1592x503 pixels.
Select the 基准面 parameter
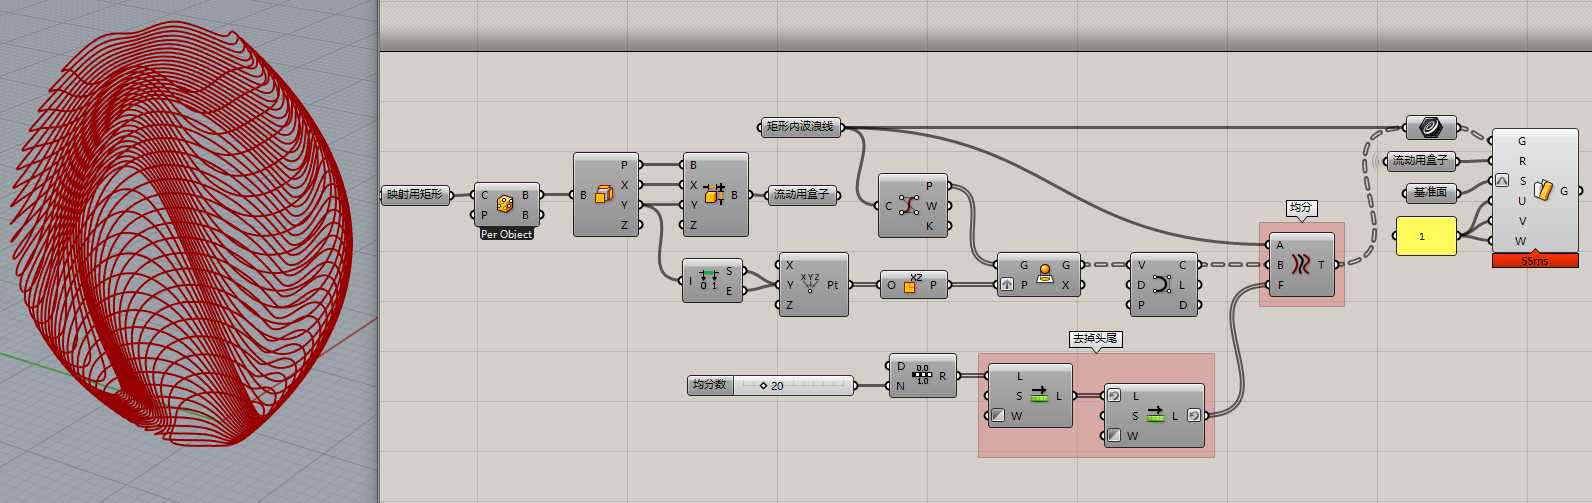coord(1430,192)
